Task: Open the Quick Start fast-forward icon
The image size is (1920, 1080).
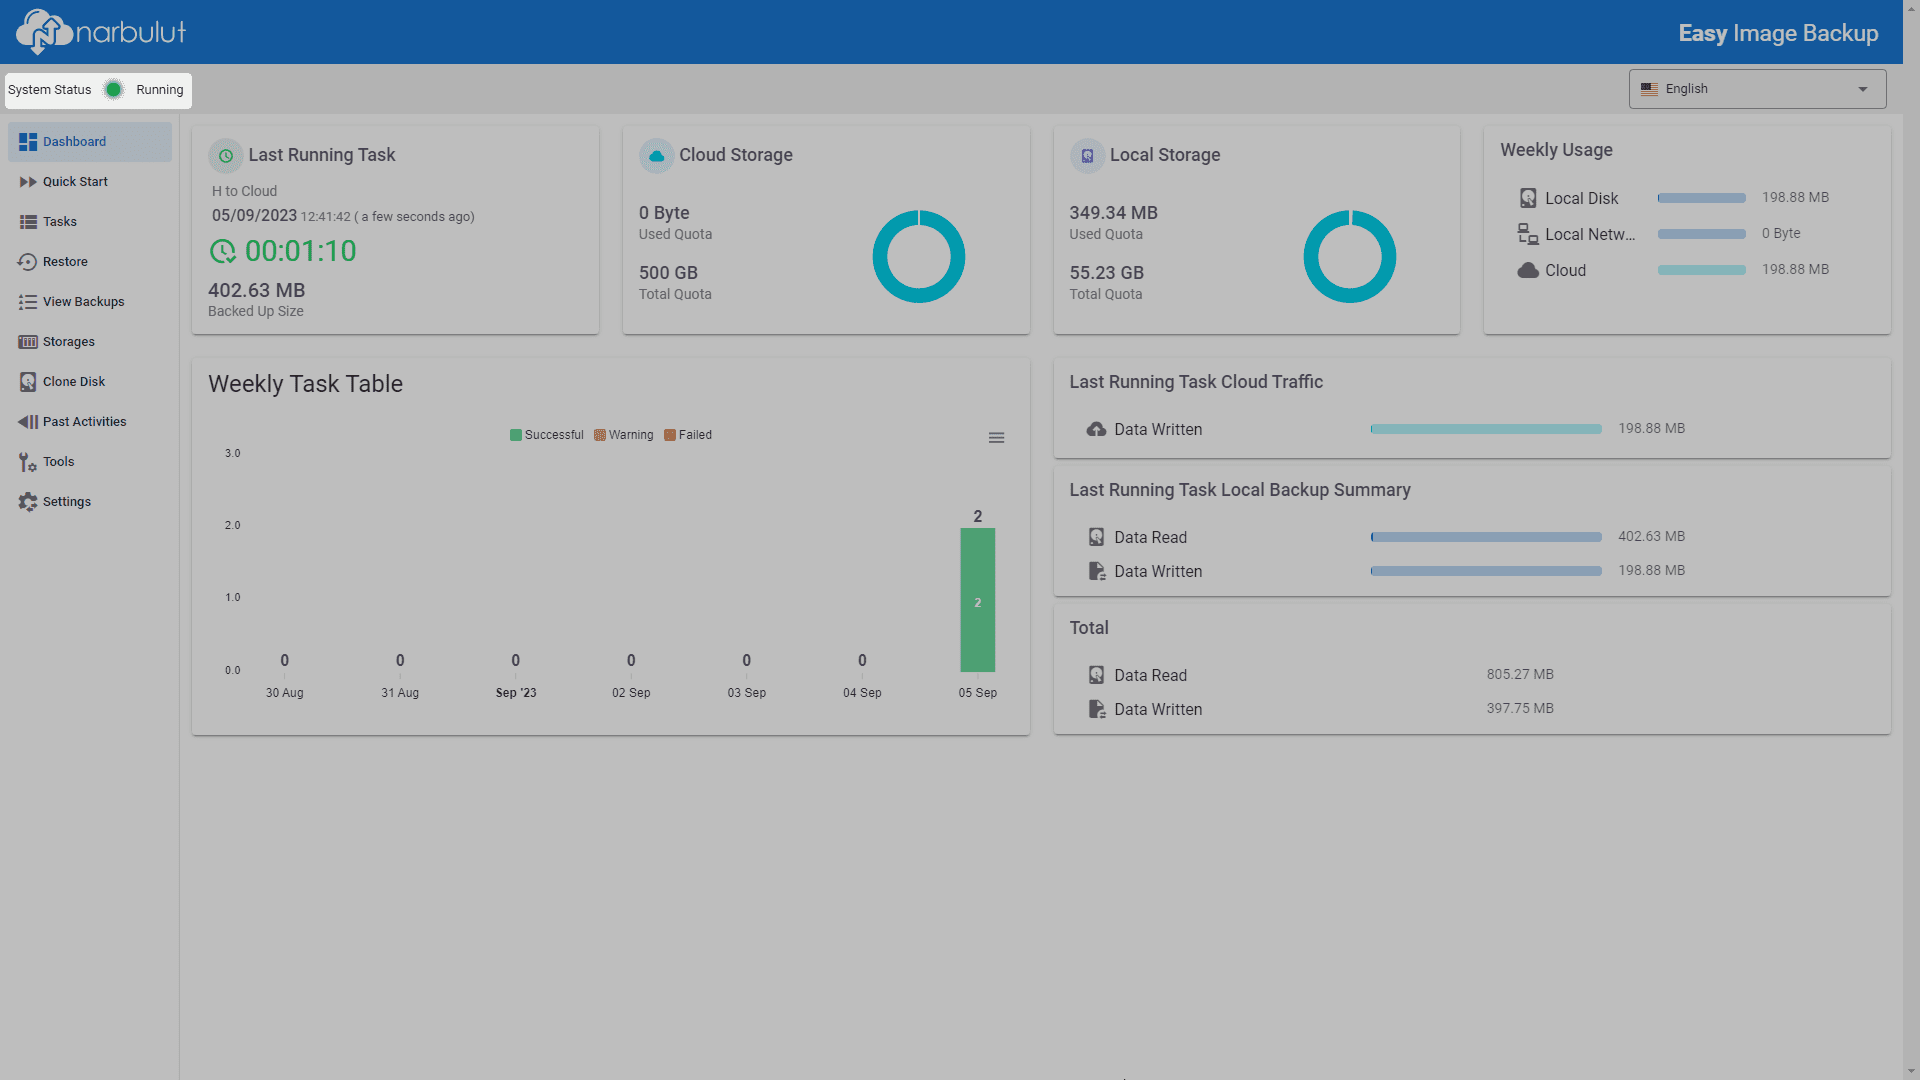Action: [28, 182]
